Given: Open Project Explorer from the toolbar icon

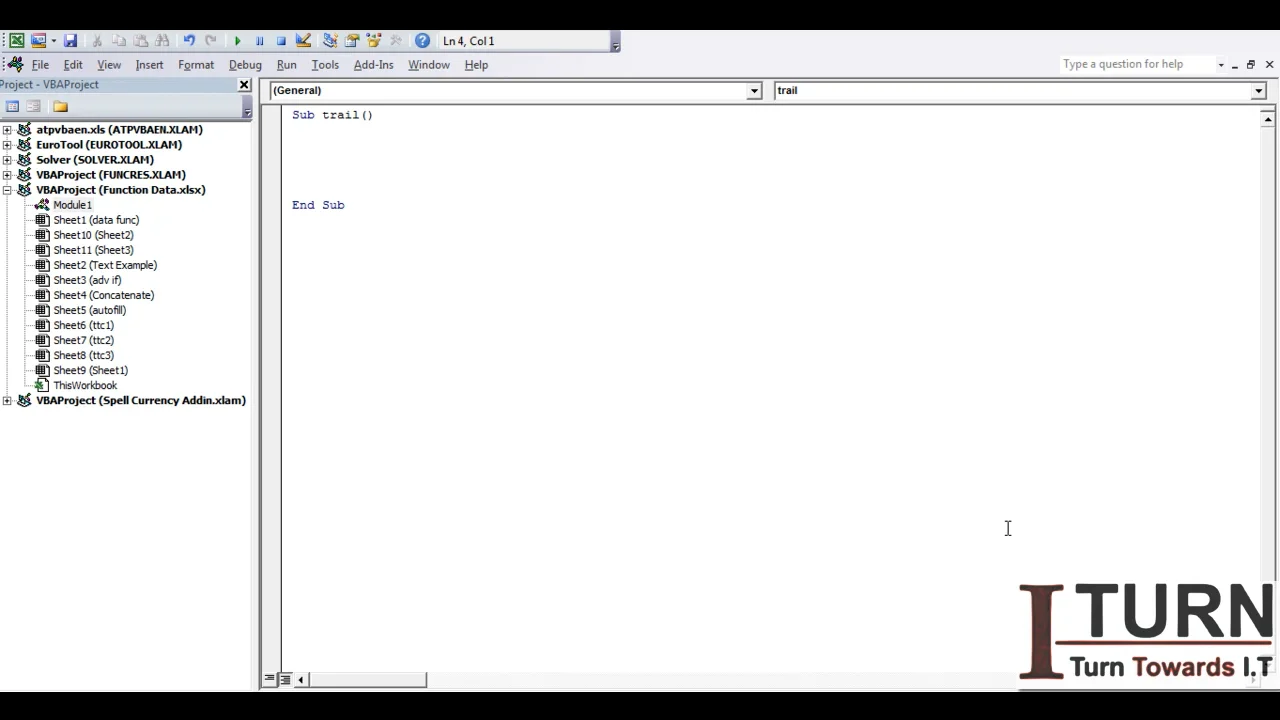Looking at the screenshot, I should (330, 41).
